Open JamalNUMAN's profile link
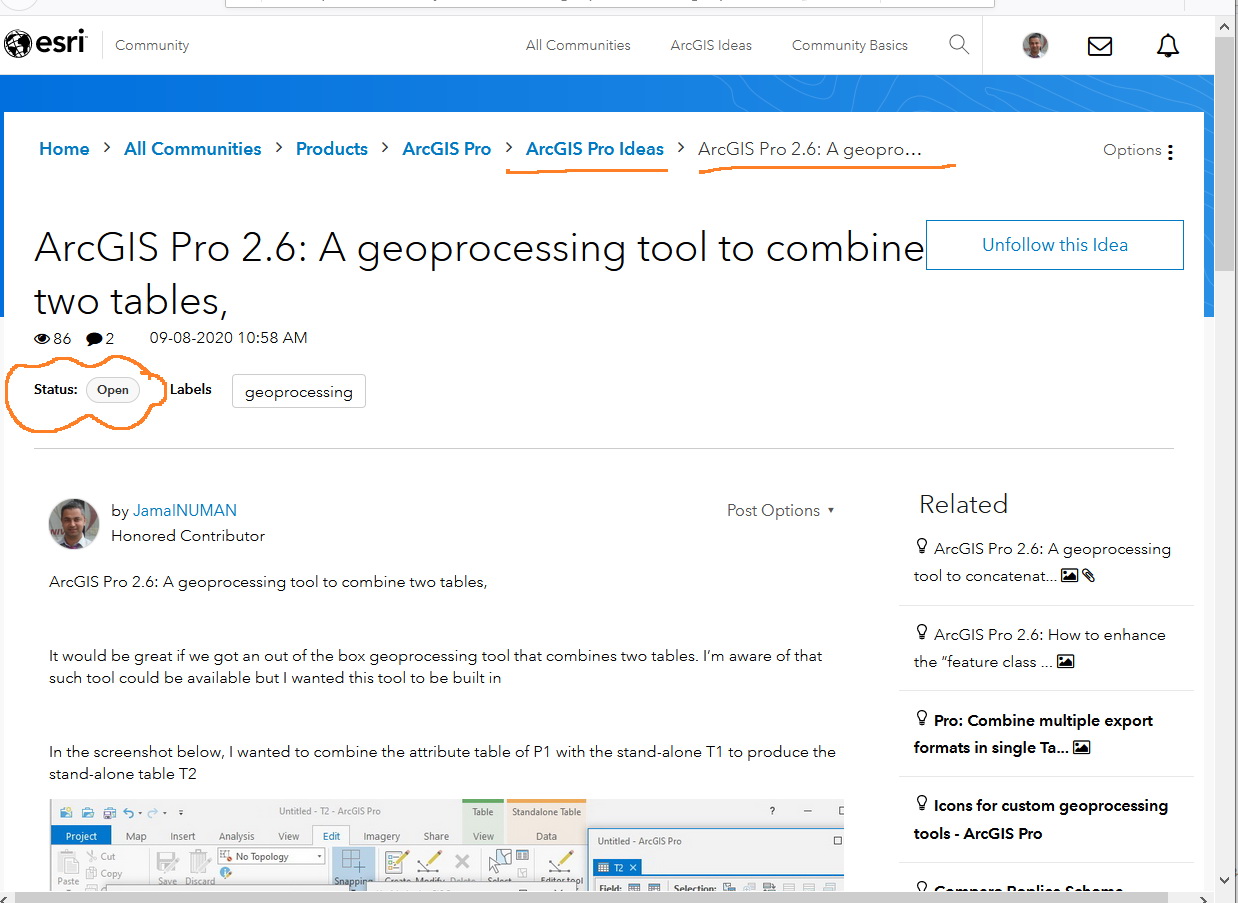This screenshot has height=903, width=1238. (x=184, y=510)
